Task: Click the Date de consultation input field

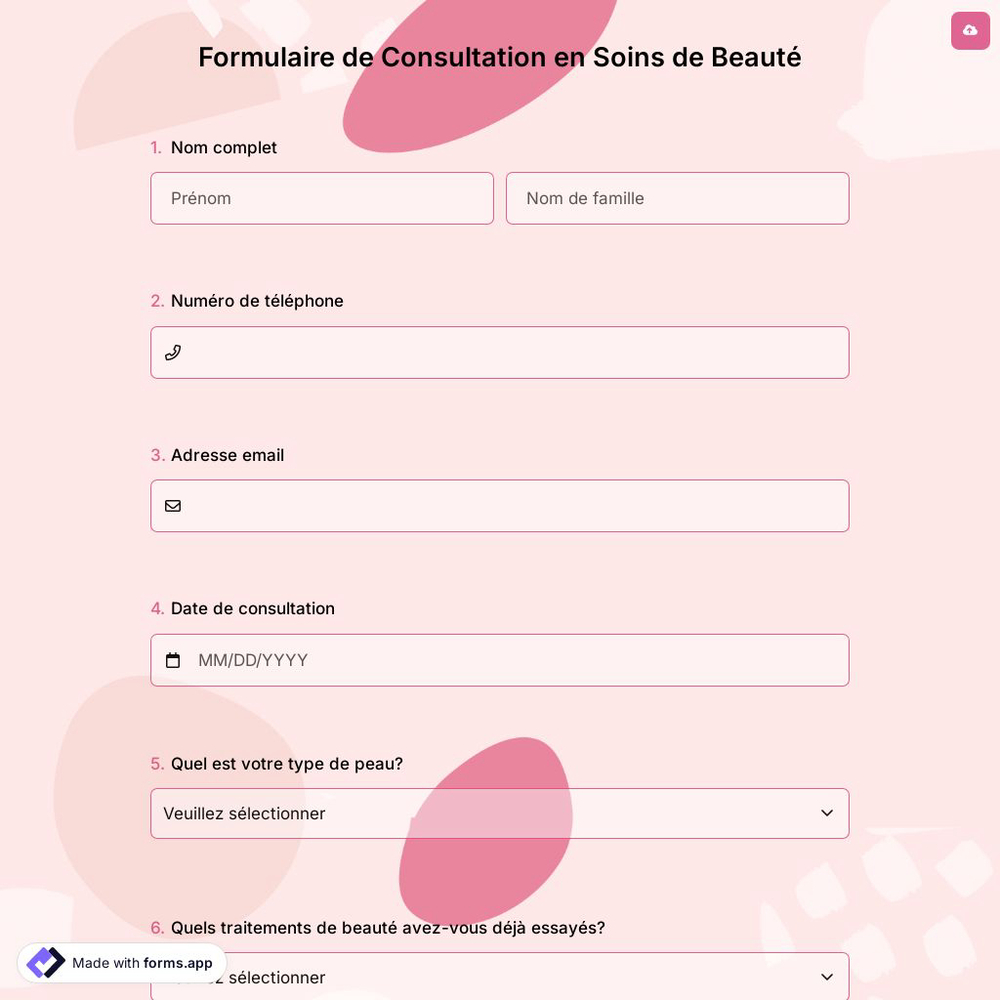Action: [500, 660]
